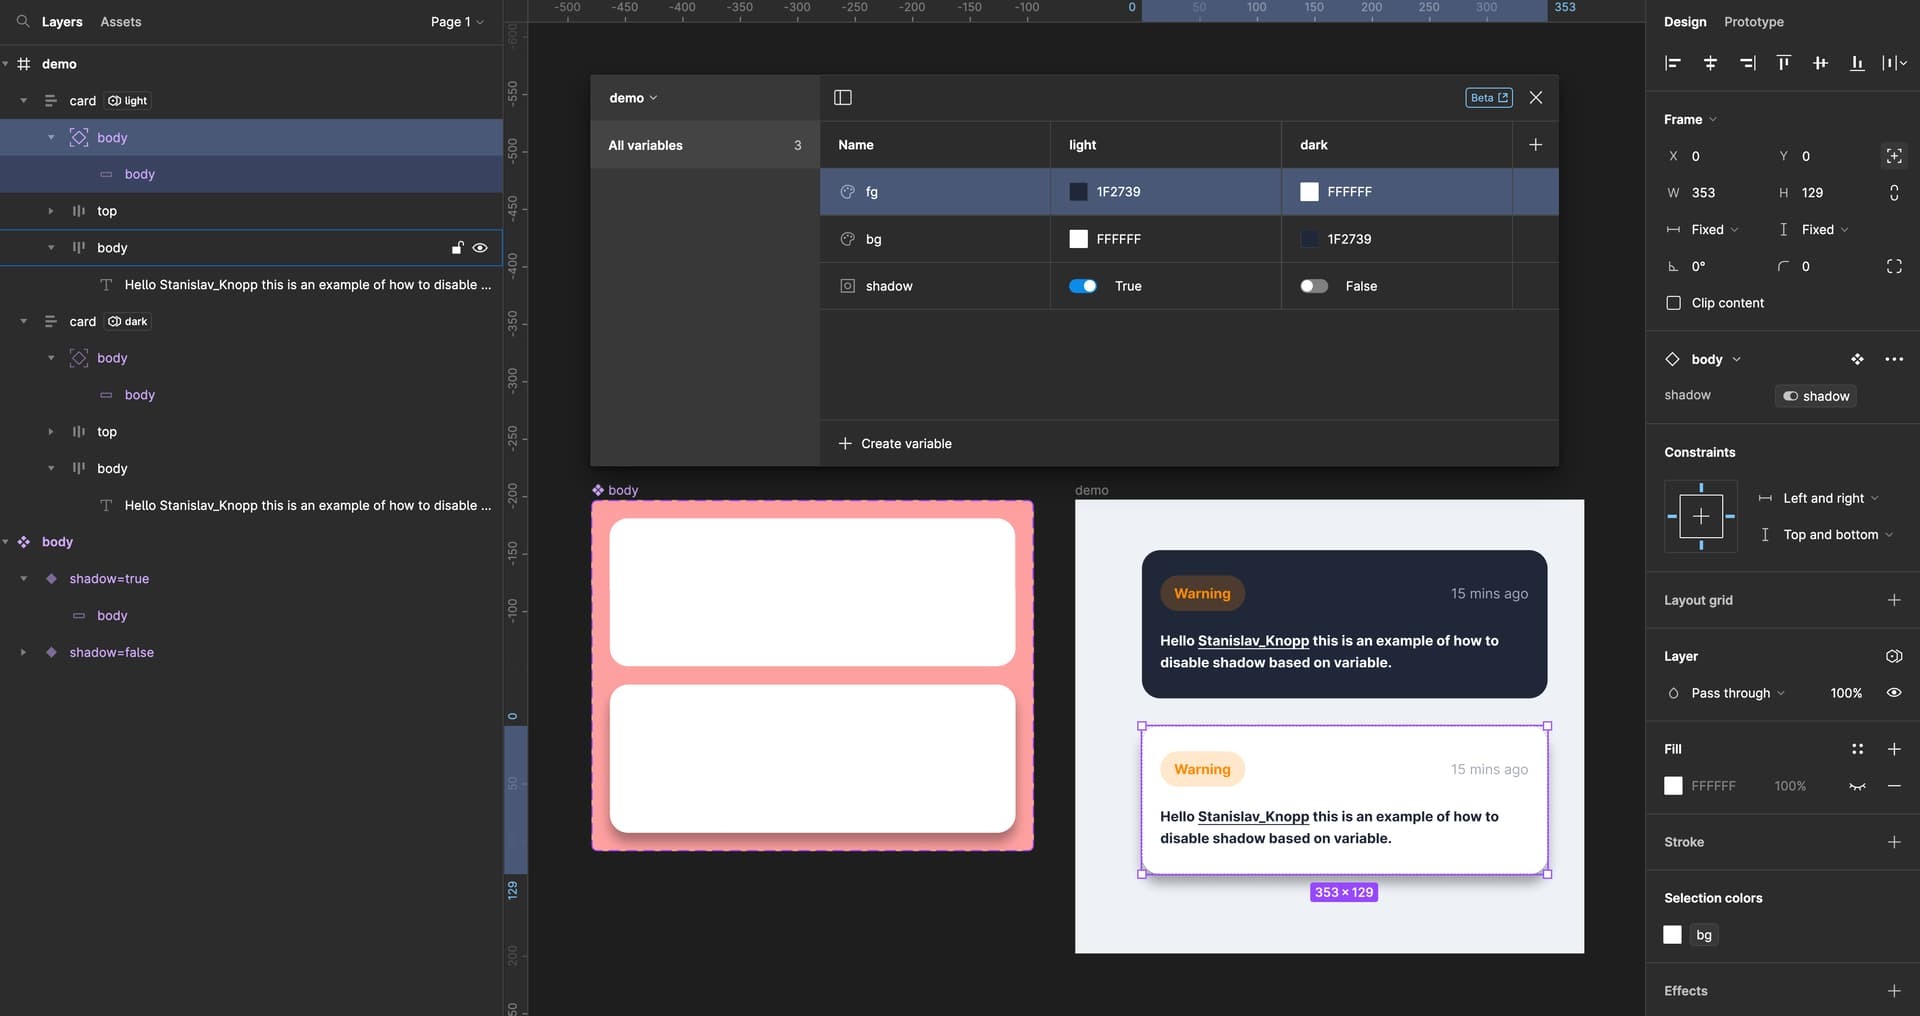Click the 100% layer opacity field
This screenshot has height=1016, width=1920.
[x=1846, y=693]
